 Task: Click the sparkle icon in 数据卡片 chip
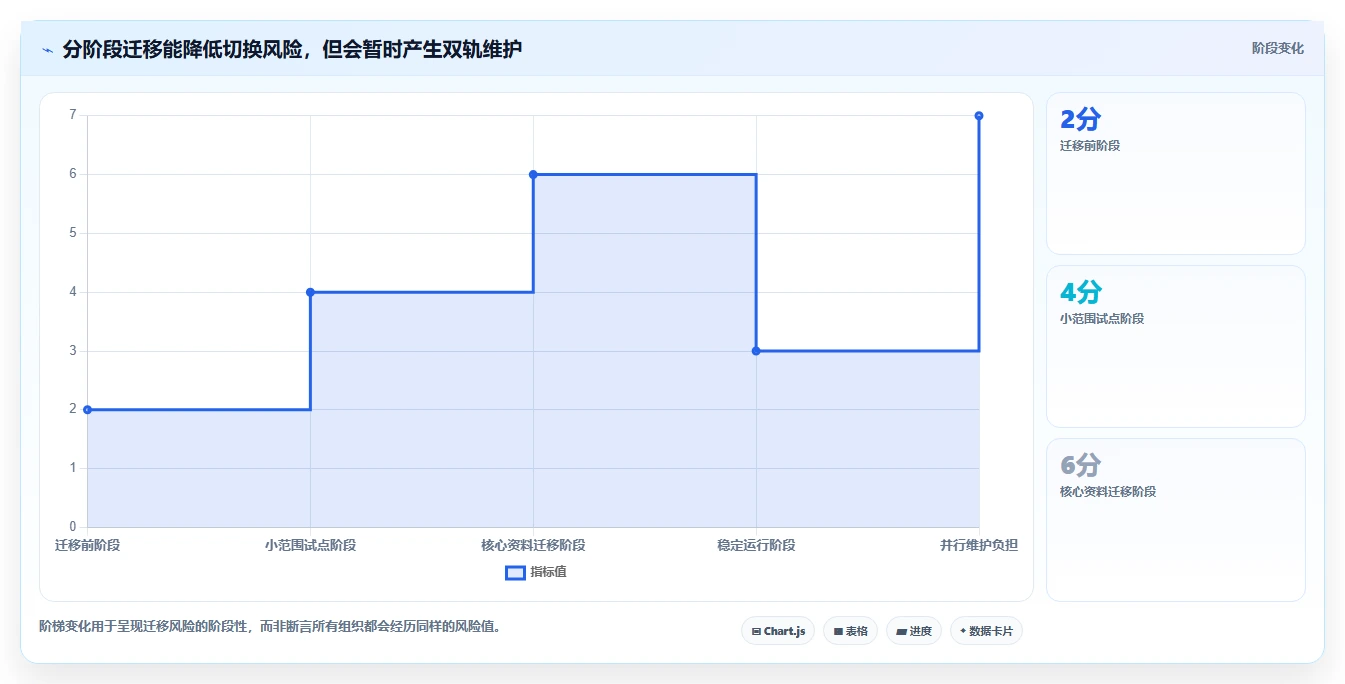[x=963, y=631]
